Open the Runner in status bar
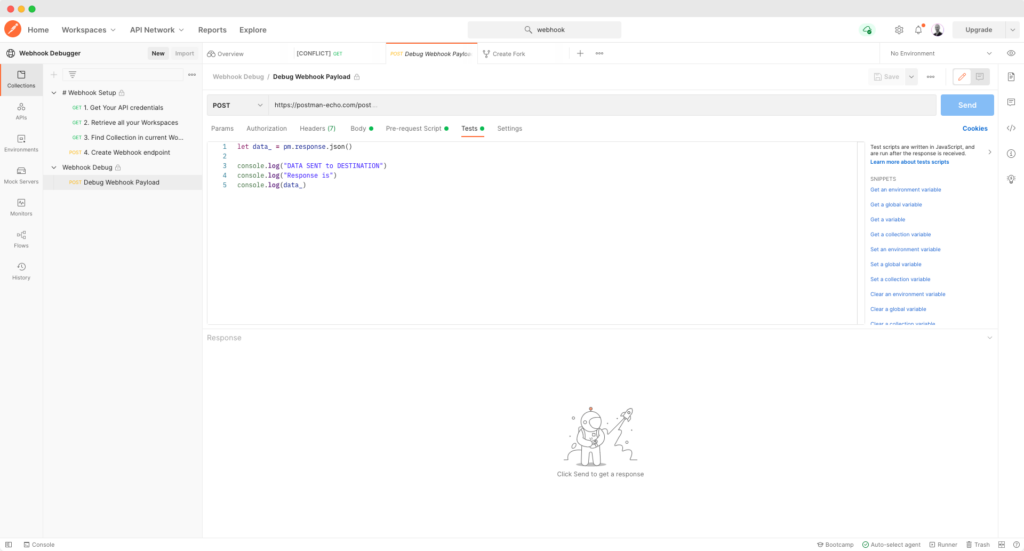This screenshot has height=551, width=1024. (x=943, y=544)
